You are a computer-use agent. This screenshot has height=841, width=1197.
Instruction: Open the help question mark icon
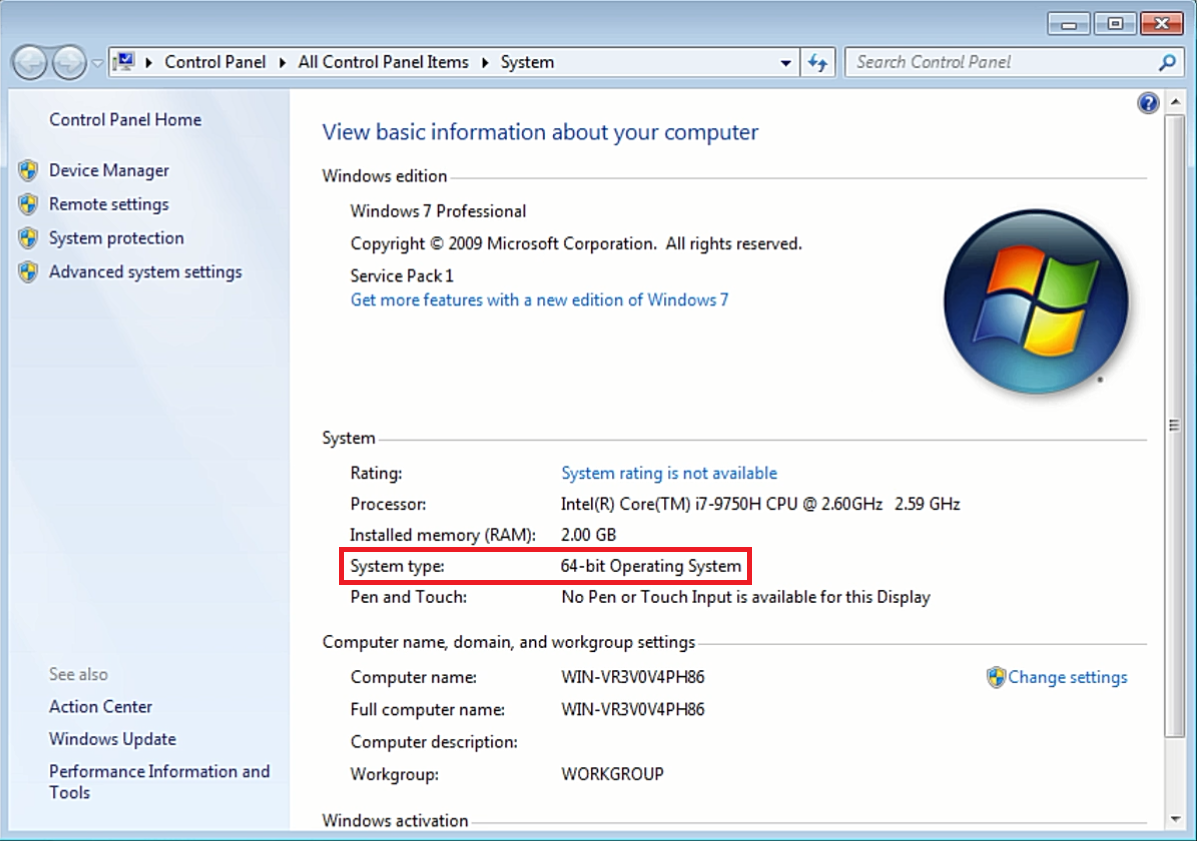[1147, 103]
